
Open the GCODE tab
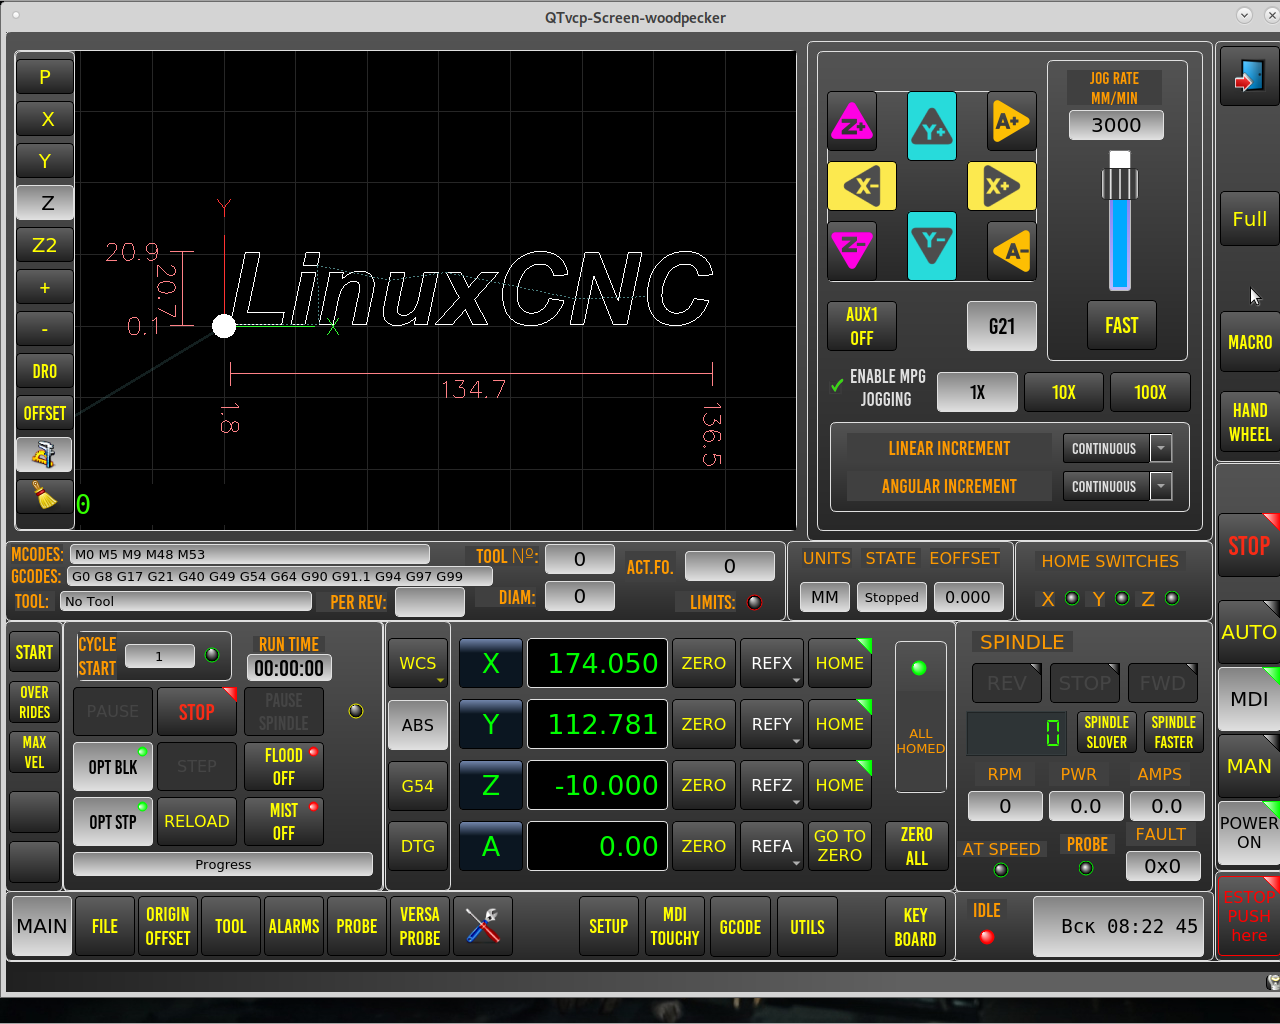pos(741,926)
